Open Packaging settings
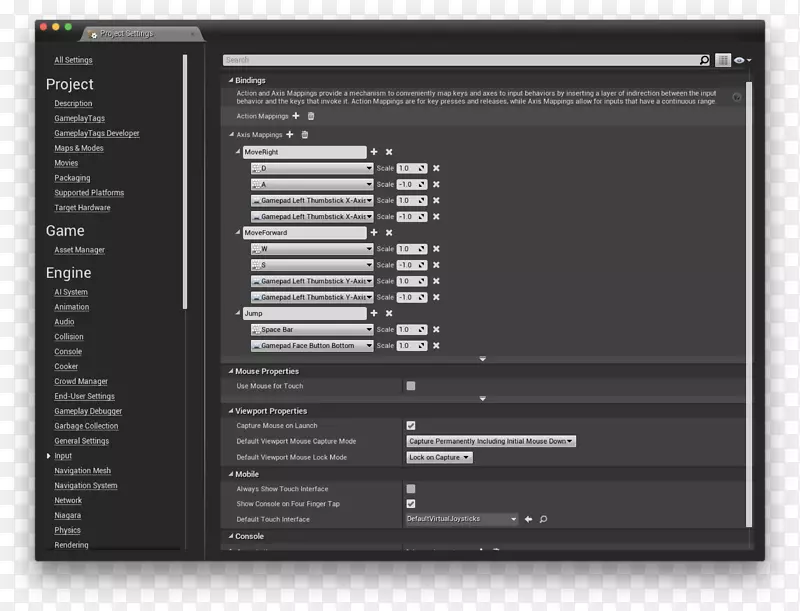 (72, 177)
